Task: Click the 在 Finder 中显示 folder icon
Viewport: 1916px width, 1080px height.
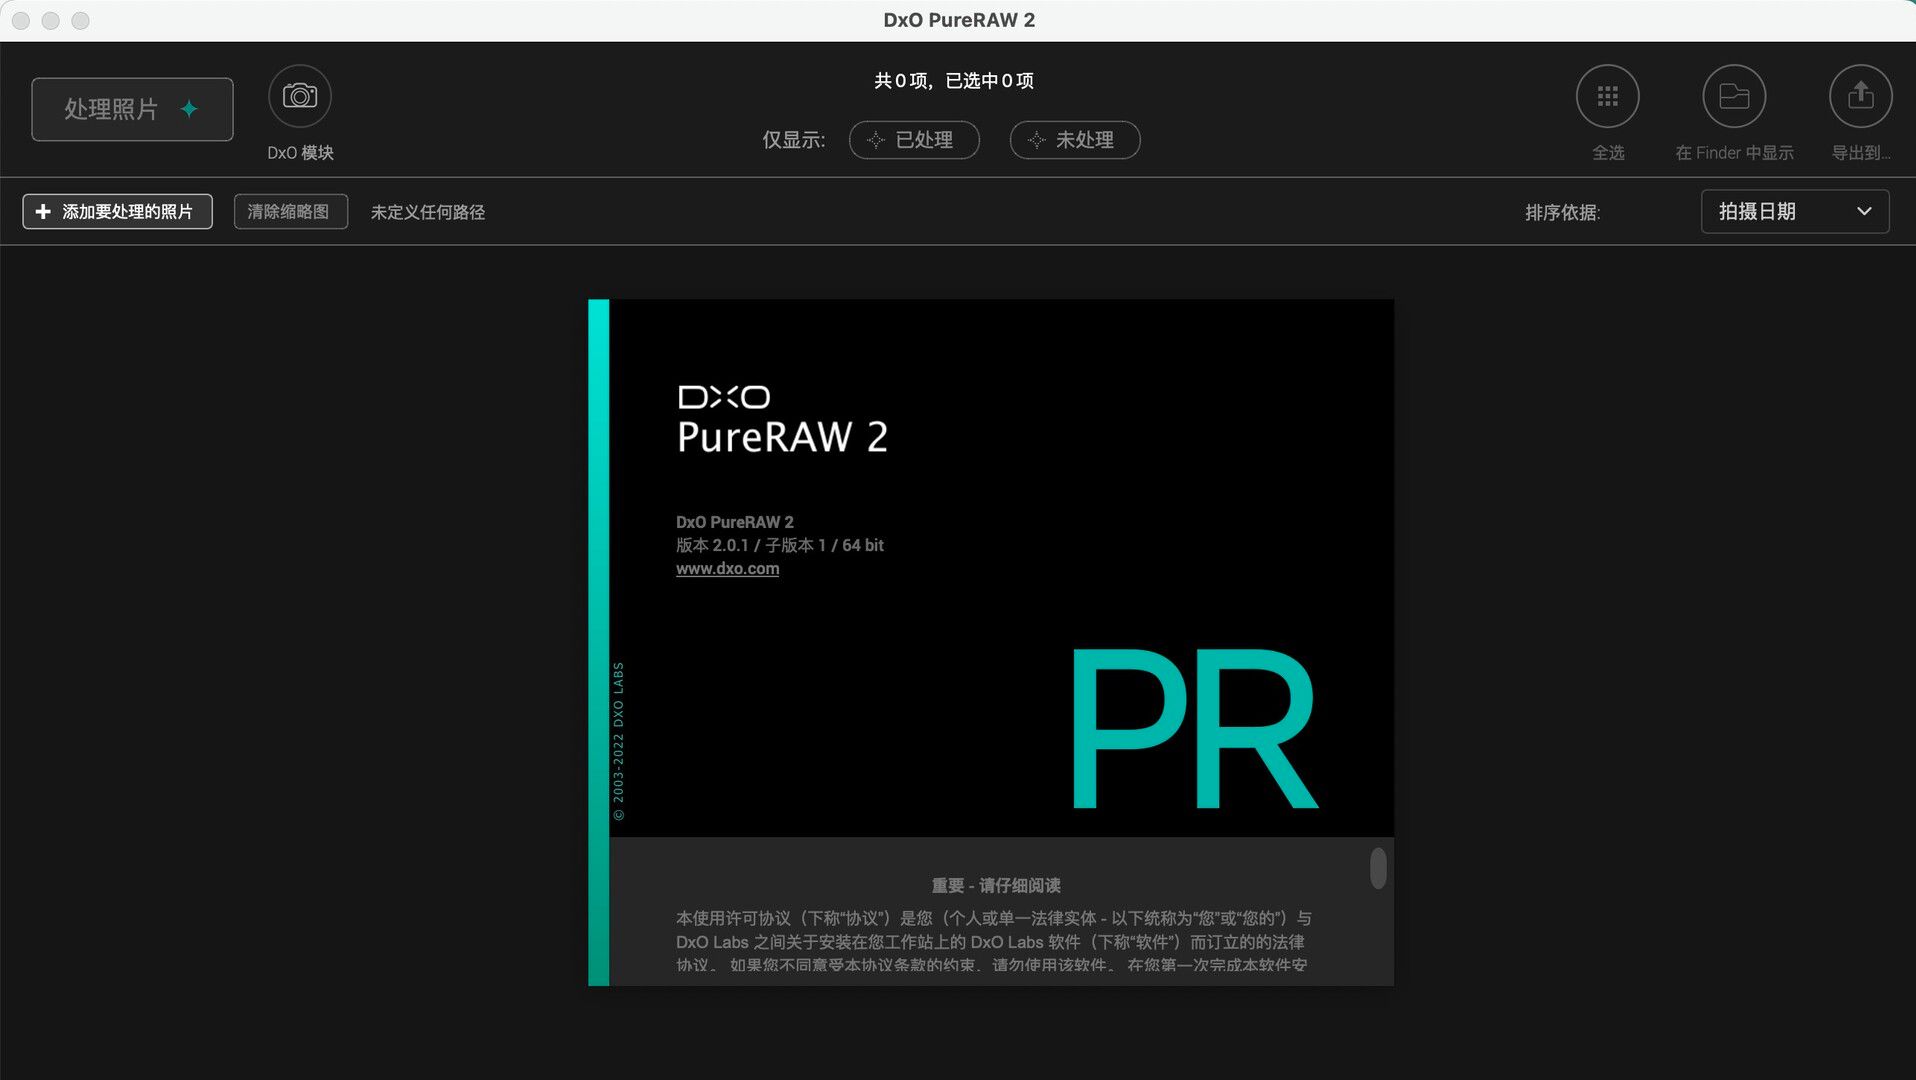Action: click(x=1734, y=97)
